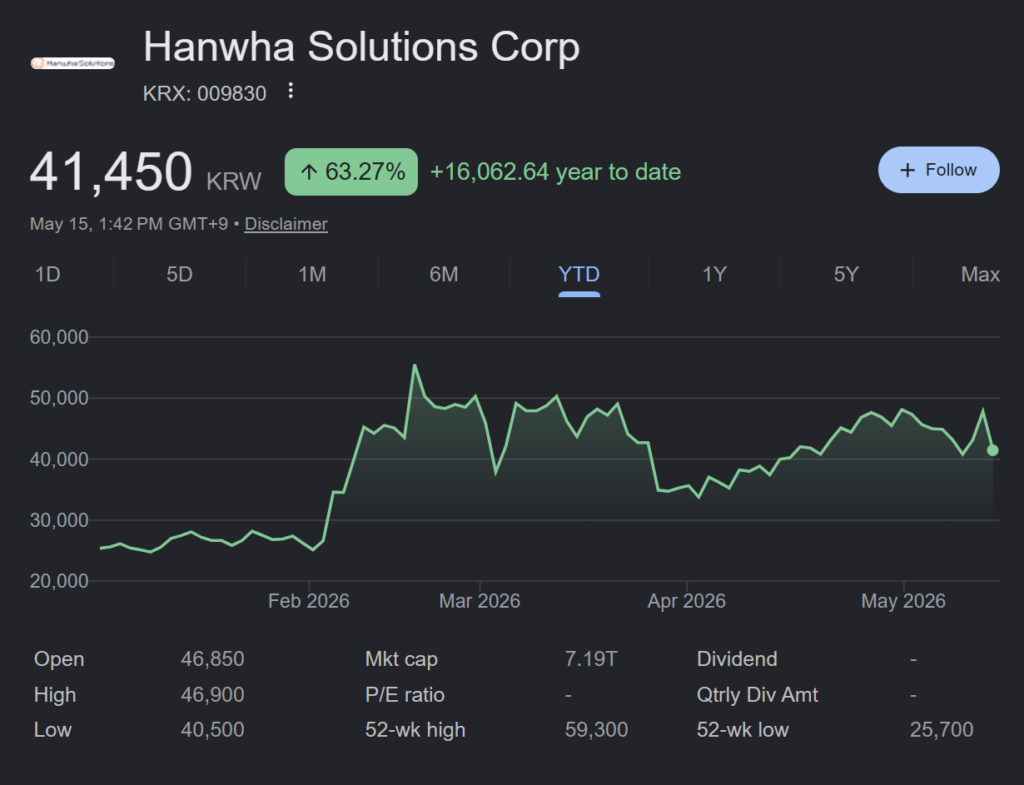
Task: Click the KRX: 009830 ticker text
Action: pyautogui.click(x=204, y=93)
